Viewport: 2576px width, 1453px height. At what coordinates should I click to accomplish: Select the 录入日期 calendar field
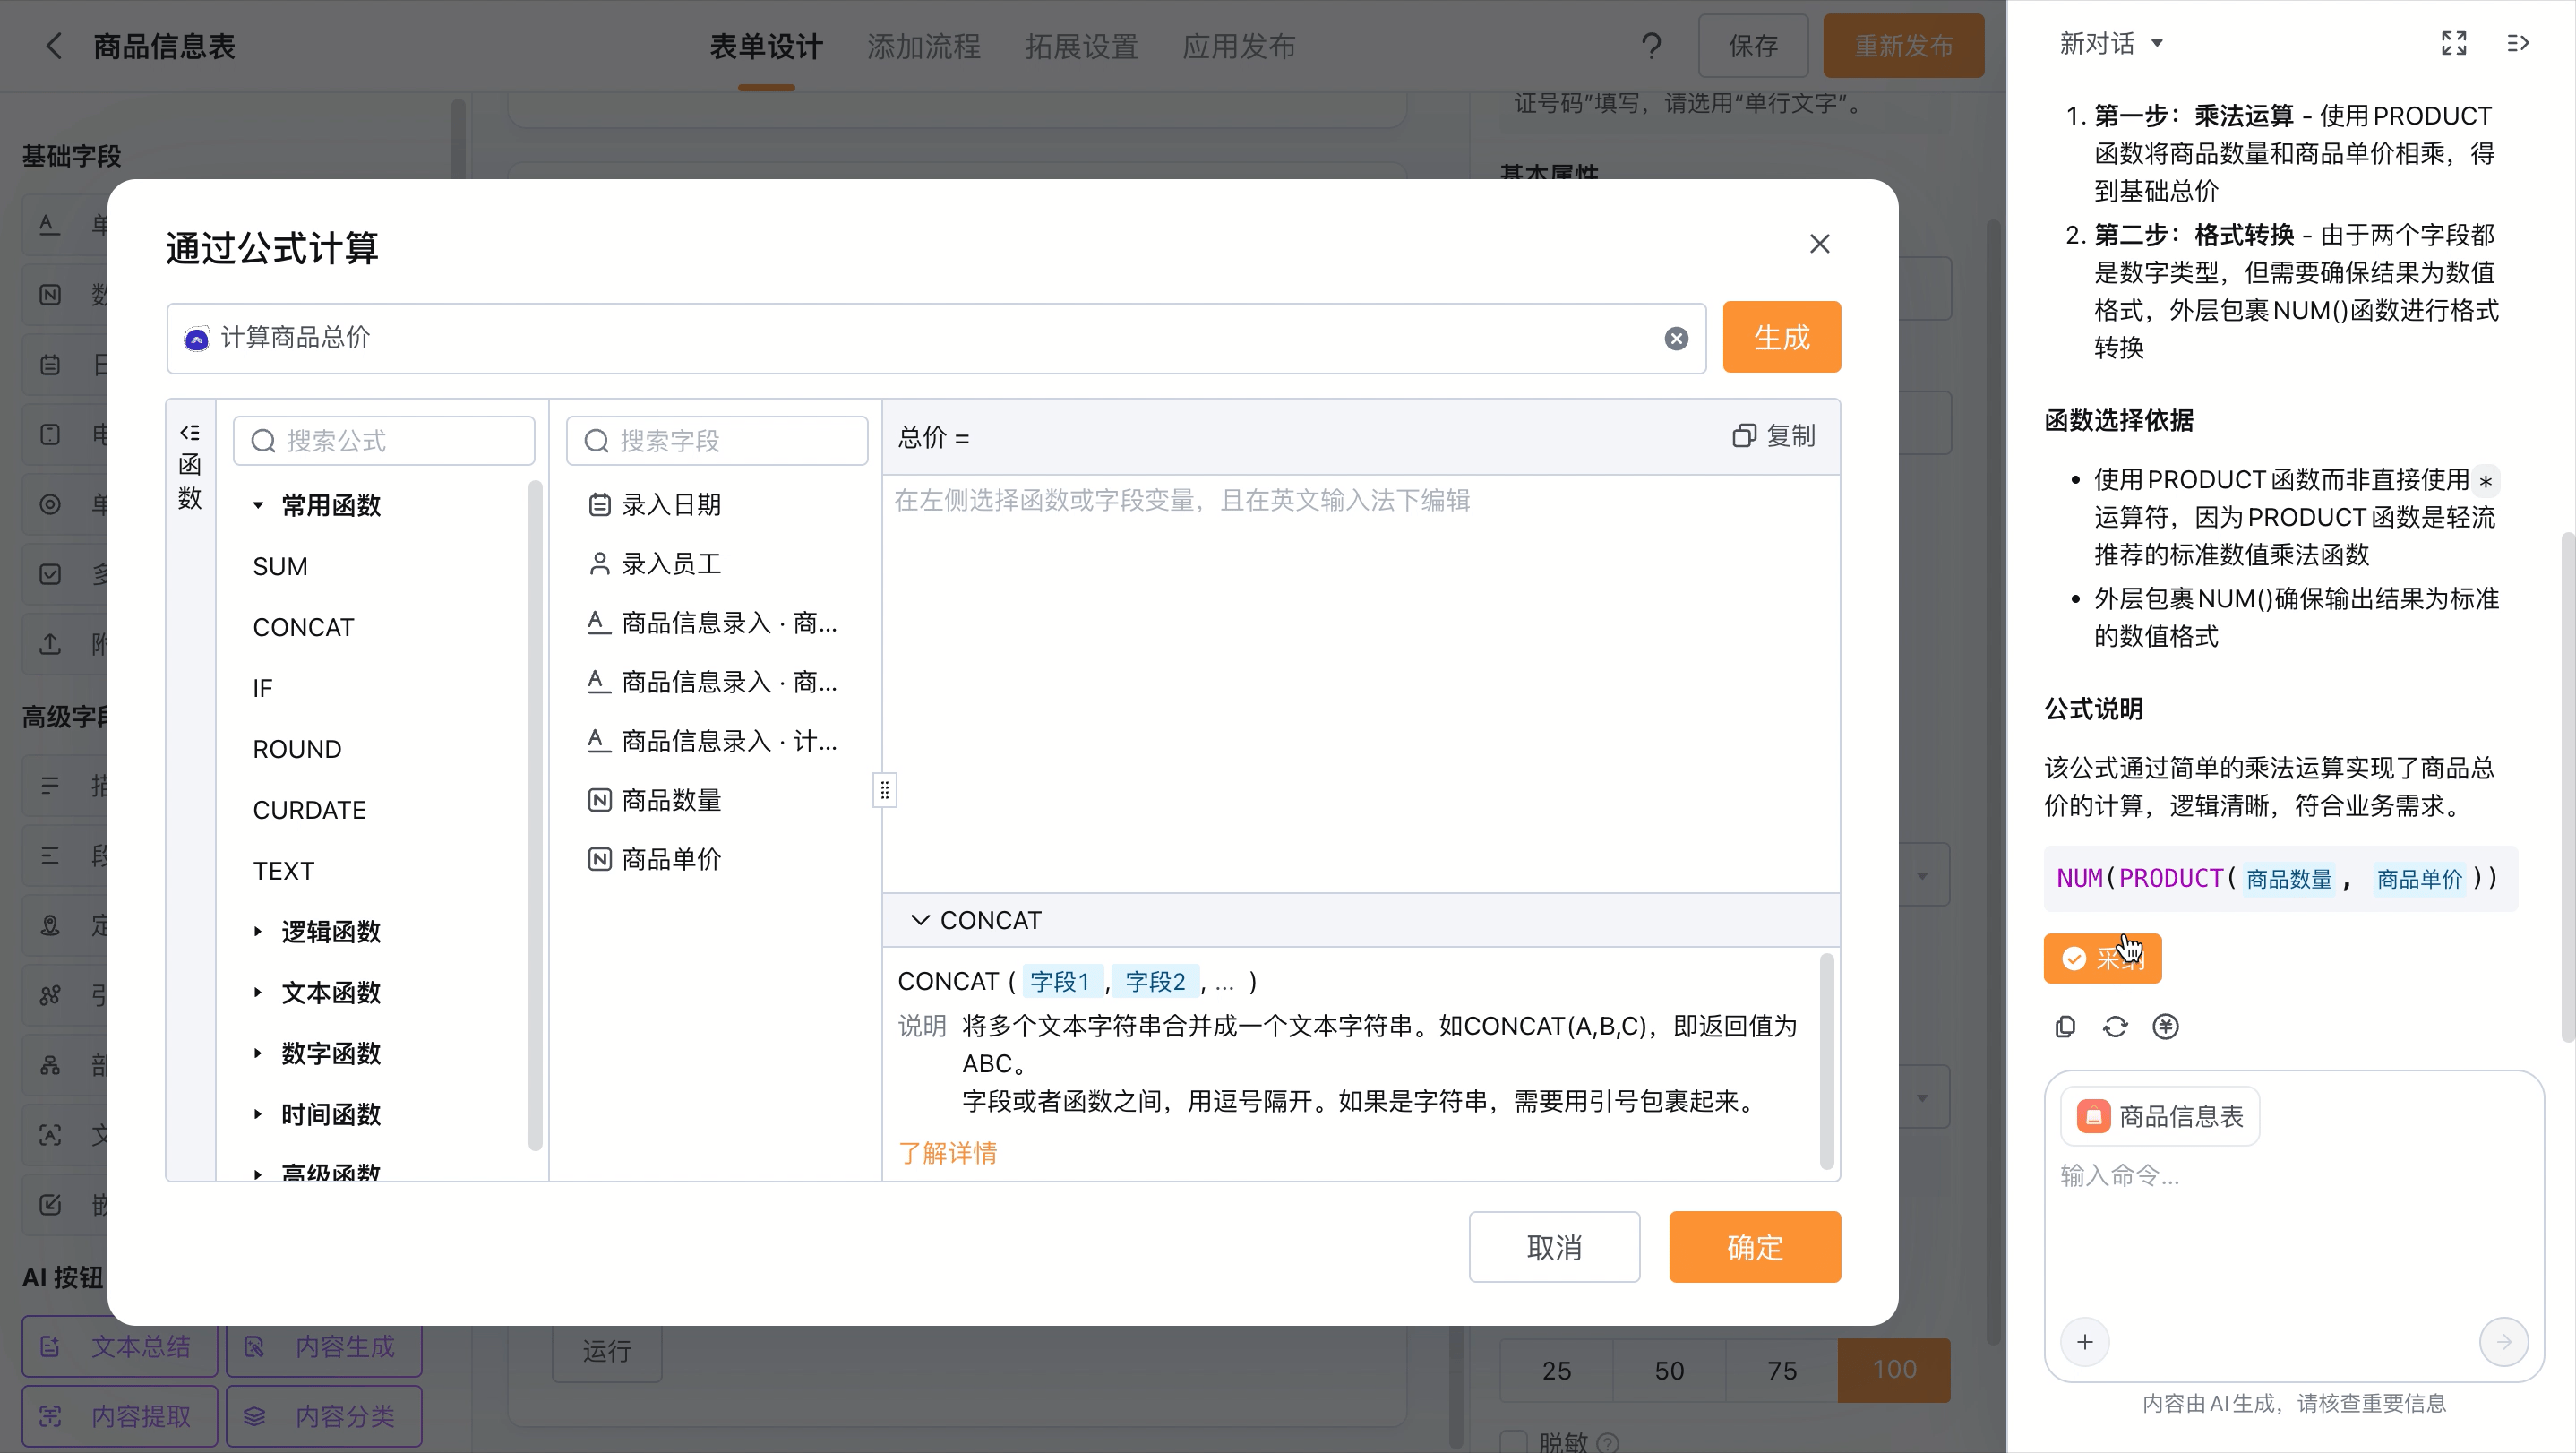tap(655, 504)
